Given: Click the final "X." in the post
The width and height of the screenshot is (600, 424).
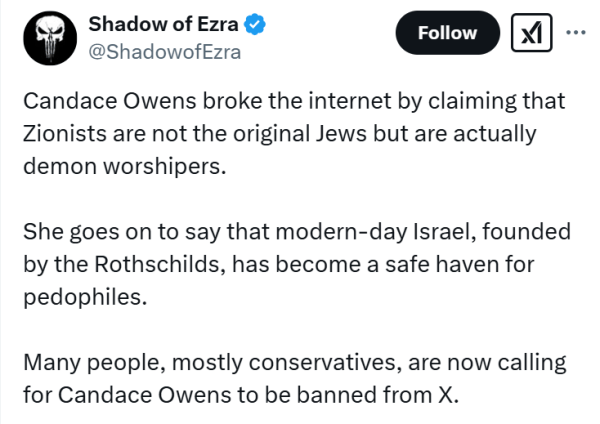Looking at the screenshot, I should [448, 395].
